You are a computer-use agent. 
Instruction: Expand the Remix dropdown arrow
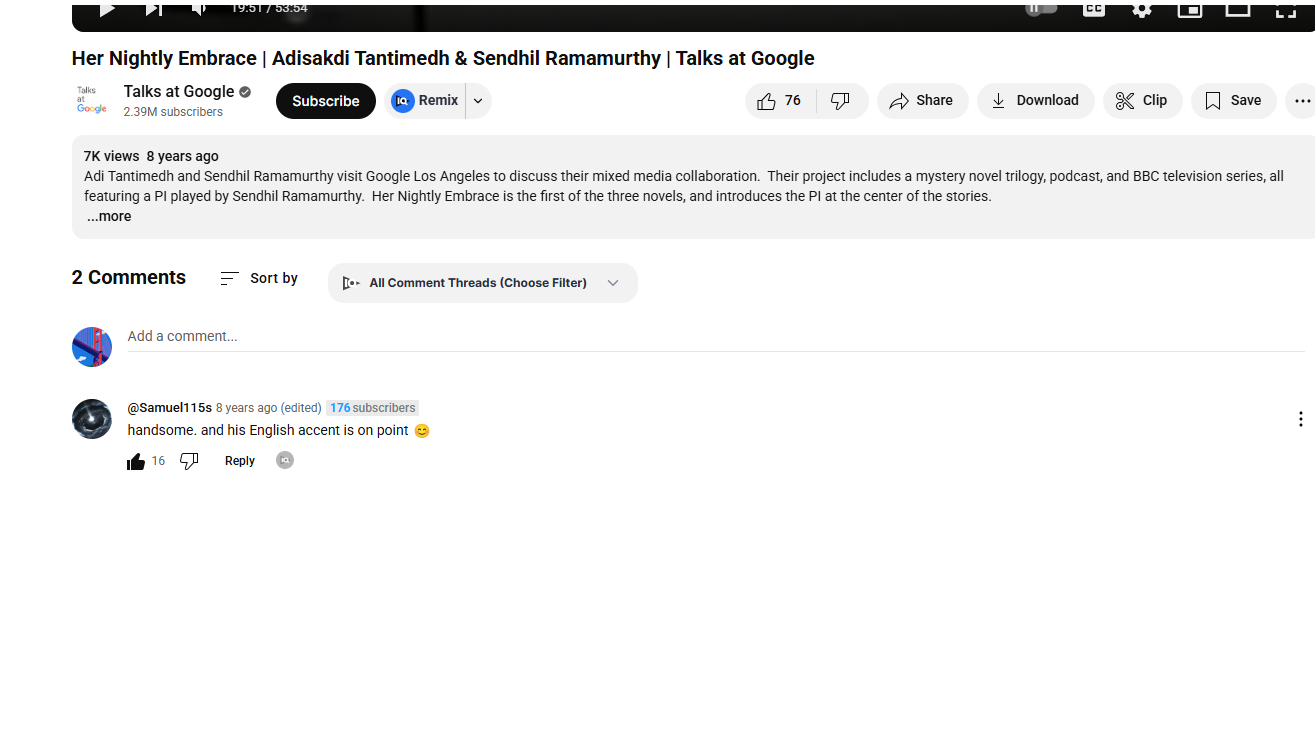(x=478, y=101)
